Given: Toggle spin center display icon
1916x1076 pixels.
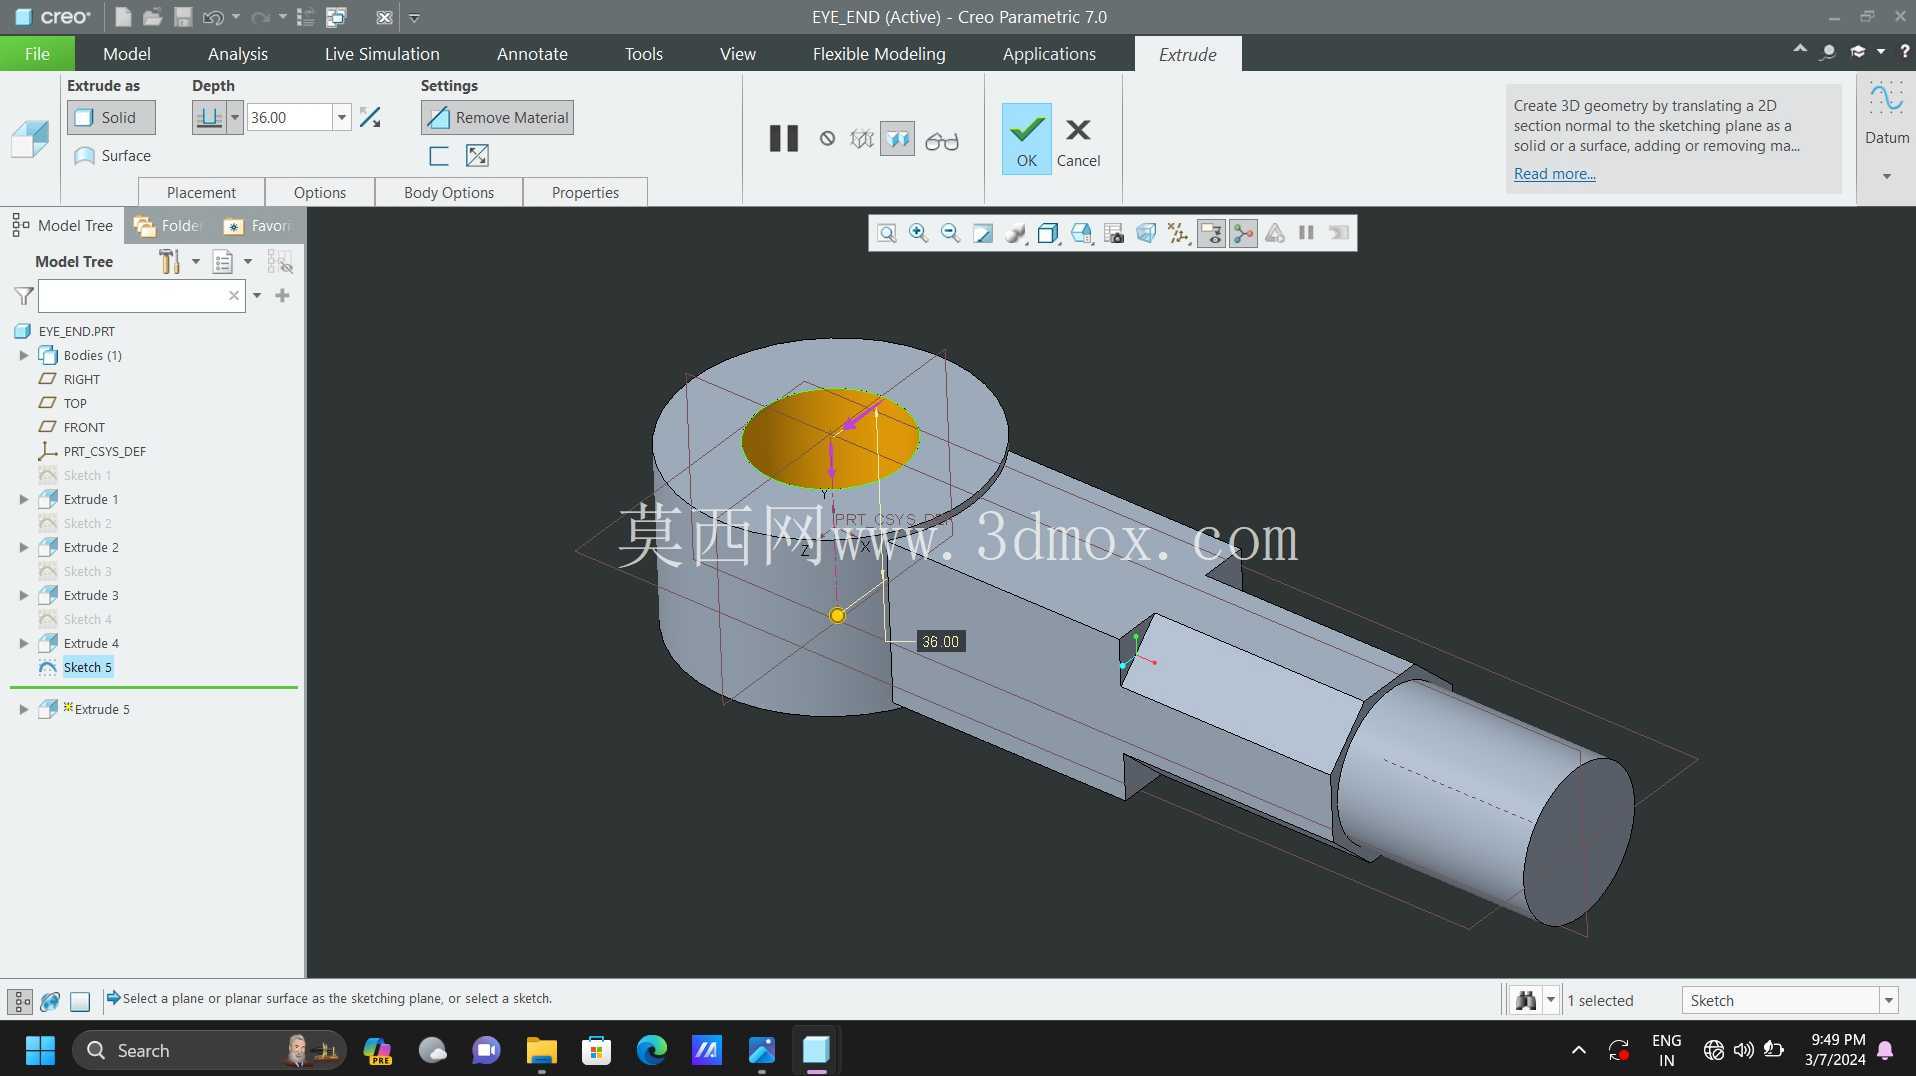Looking at the screenshot, I should click(x=1243, y=233).
